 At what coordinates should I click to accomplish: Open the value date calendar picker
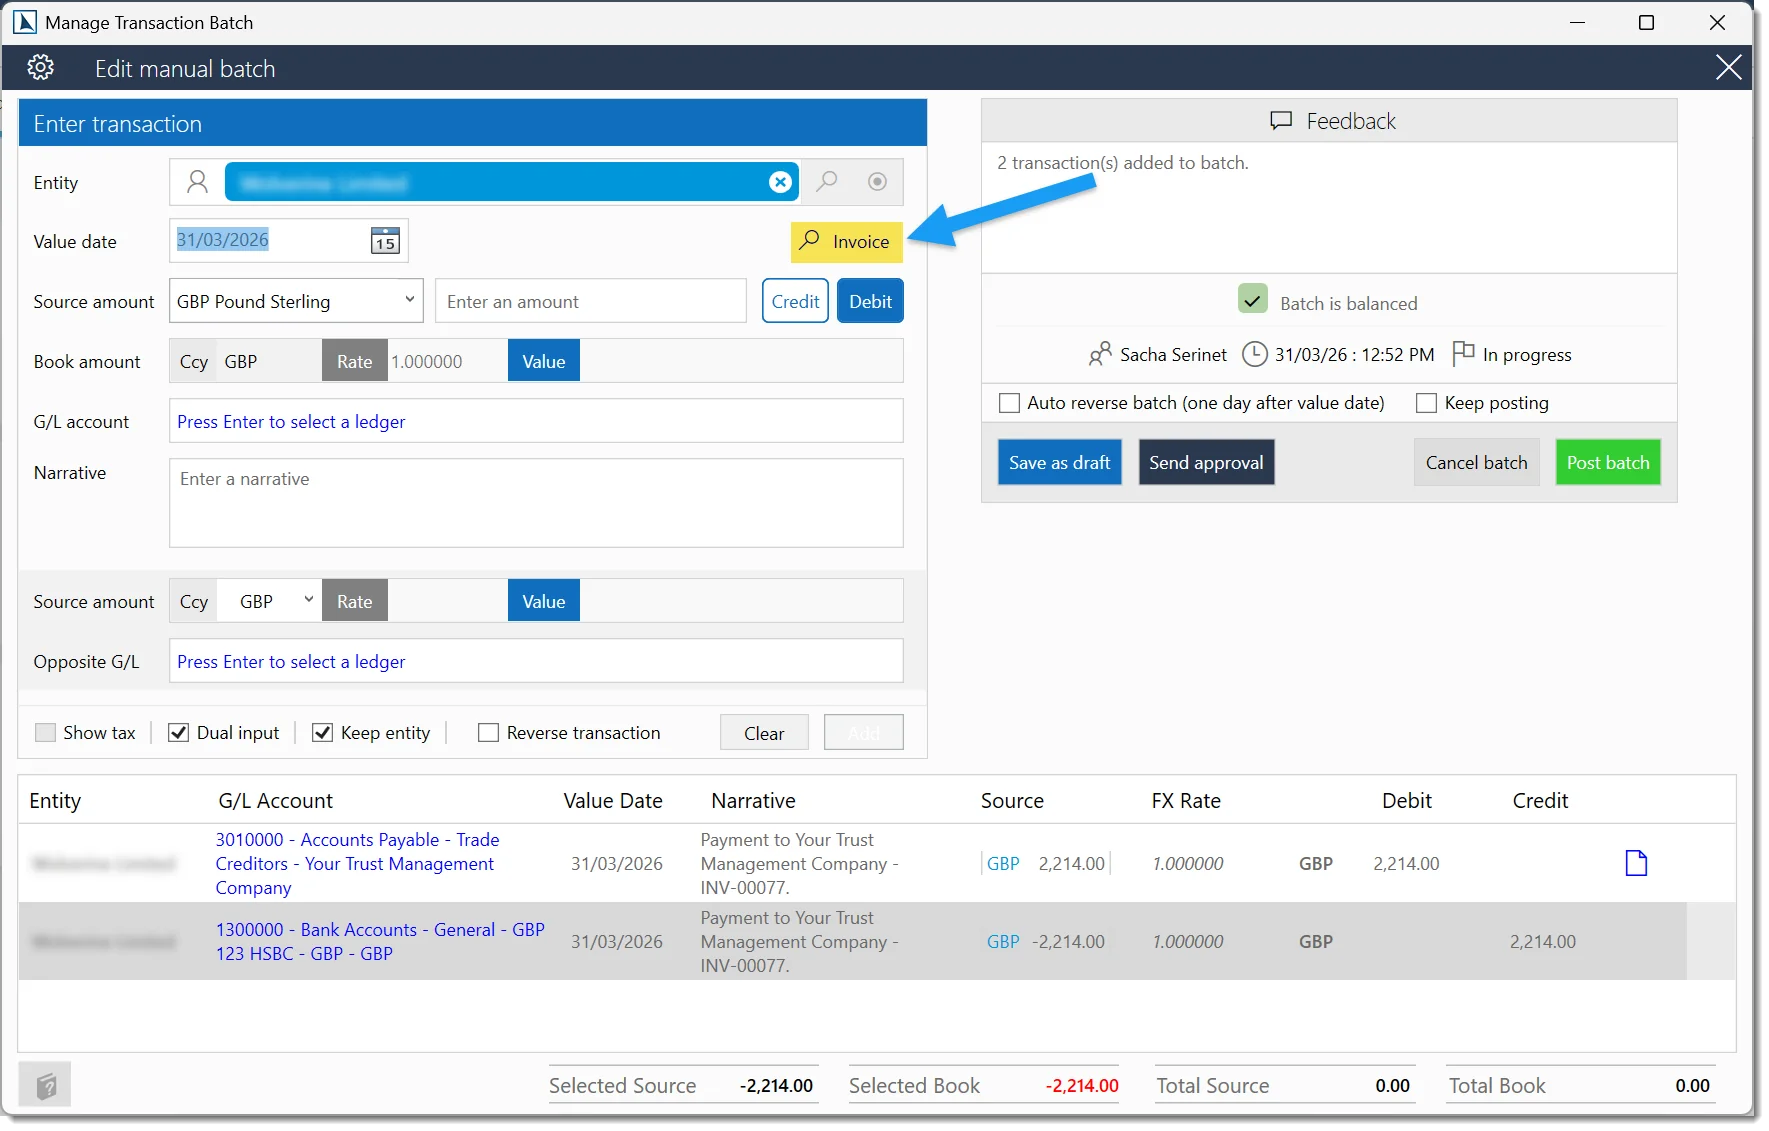coord(385,240)
